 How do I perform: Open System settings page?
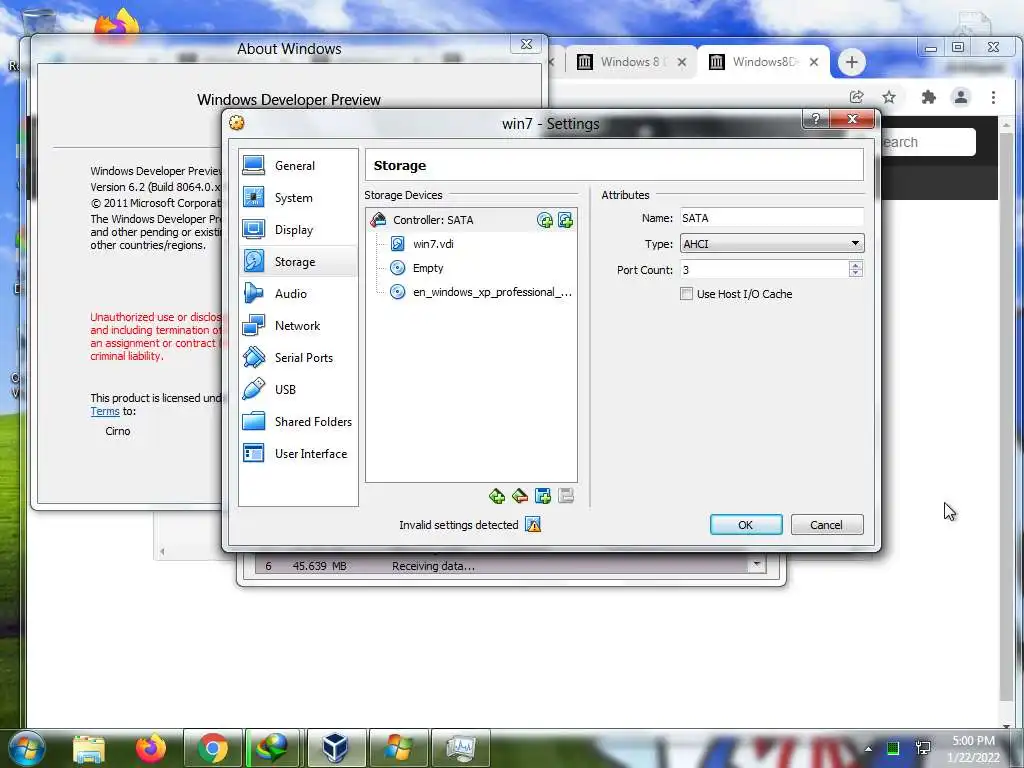point(298,198)
